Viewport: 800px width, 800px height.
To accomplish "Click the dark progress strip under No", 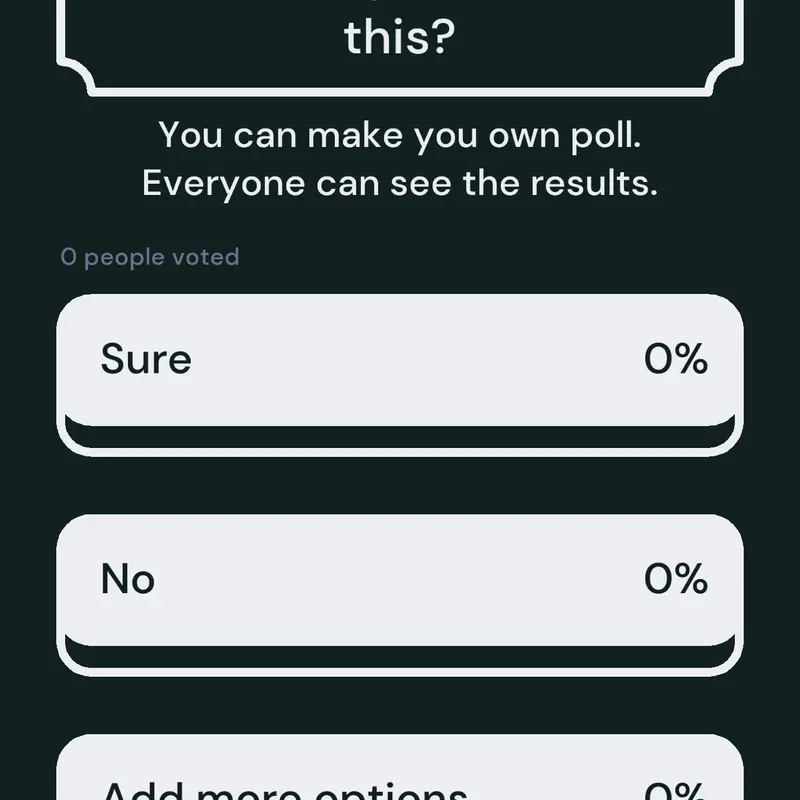I will click(x=399, y=656).
